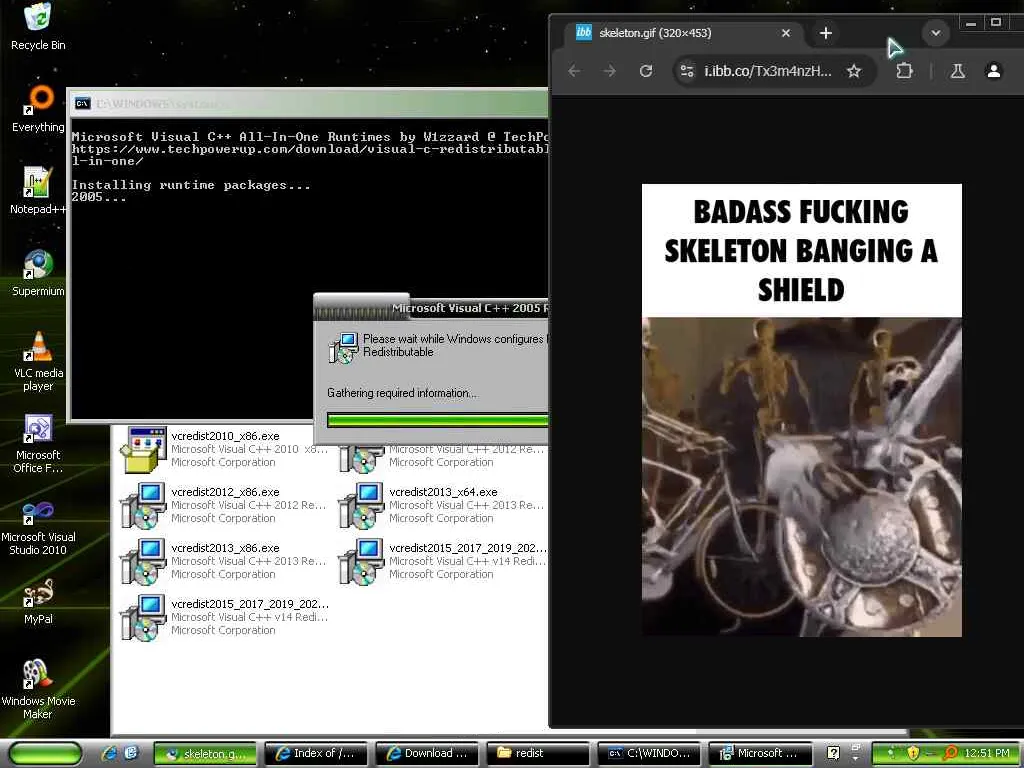Image resolution: width=1024 pixels, height=768 pixels.
Task: Click 'Gathering required information...' status text
Action: pos(402,393)
